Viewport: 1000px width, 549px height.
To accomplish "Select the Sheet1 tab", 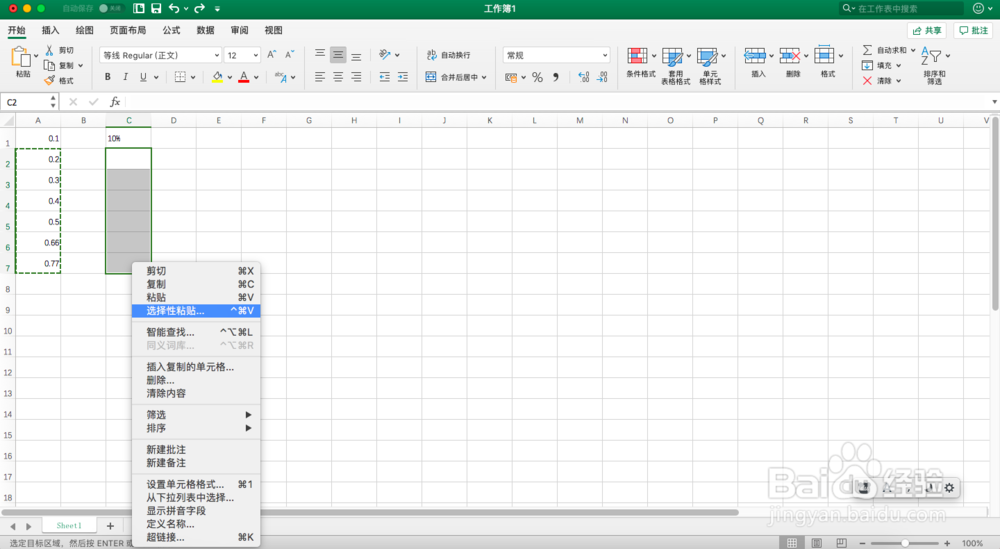I will pyautogui.click(x=69, y=525).
